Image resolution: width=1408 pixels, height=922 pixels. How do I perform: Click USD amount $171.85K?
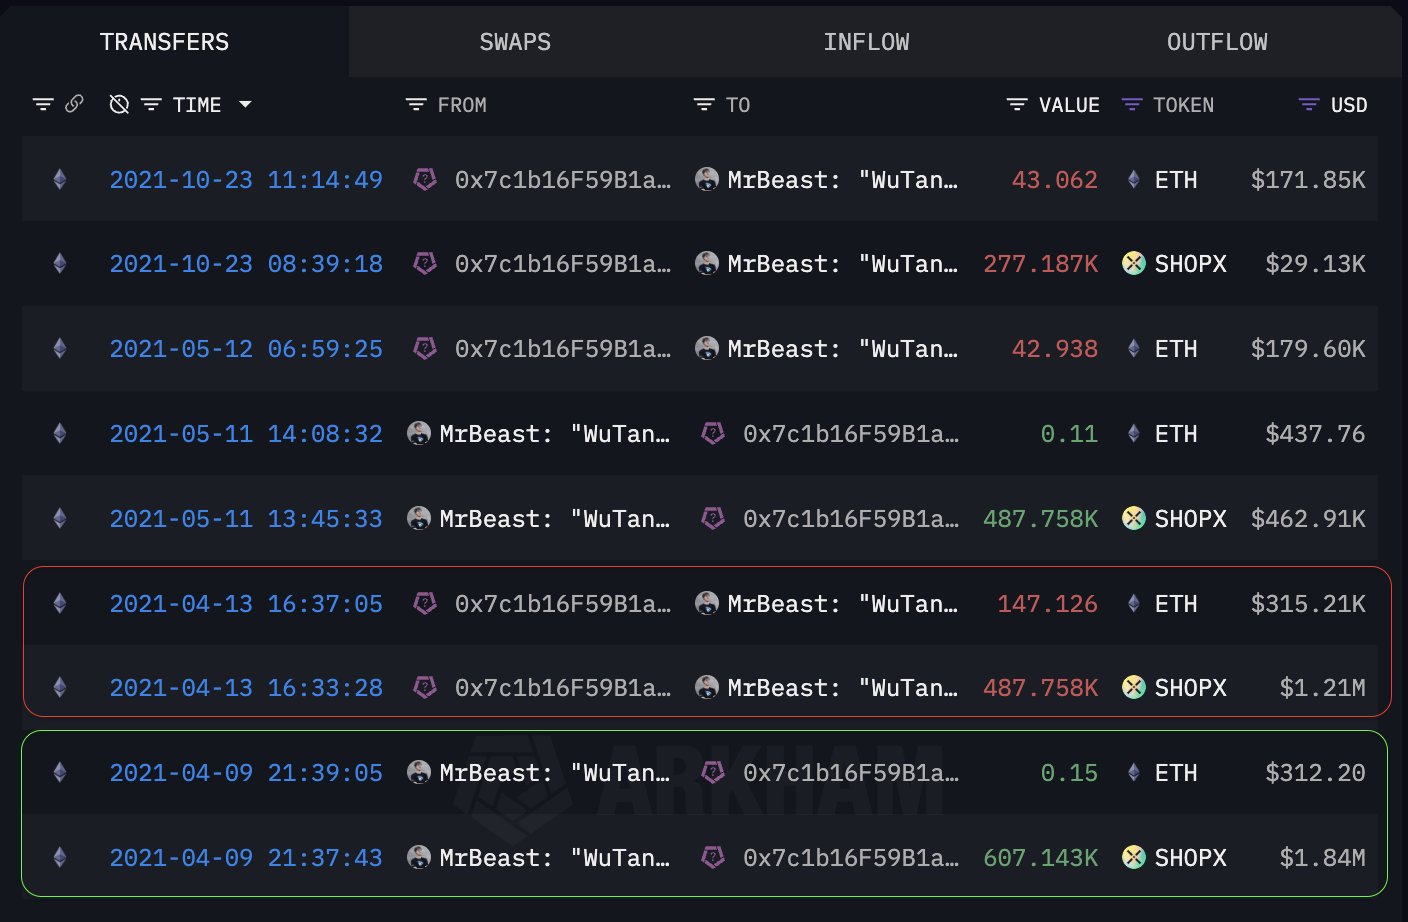[1308, 180]
